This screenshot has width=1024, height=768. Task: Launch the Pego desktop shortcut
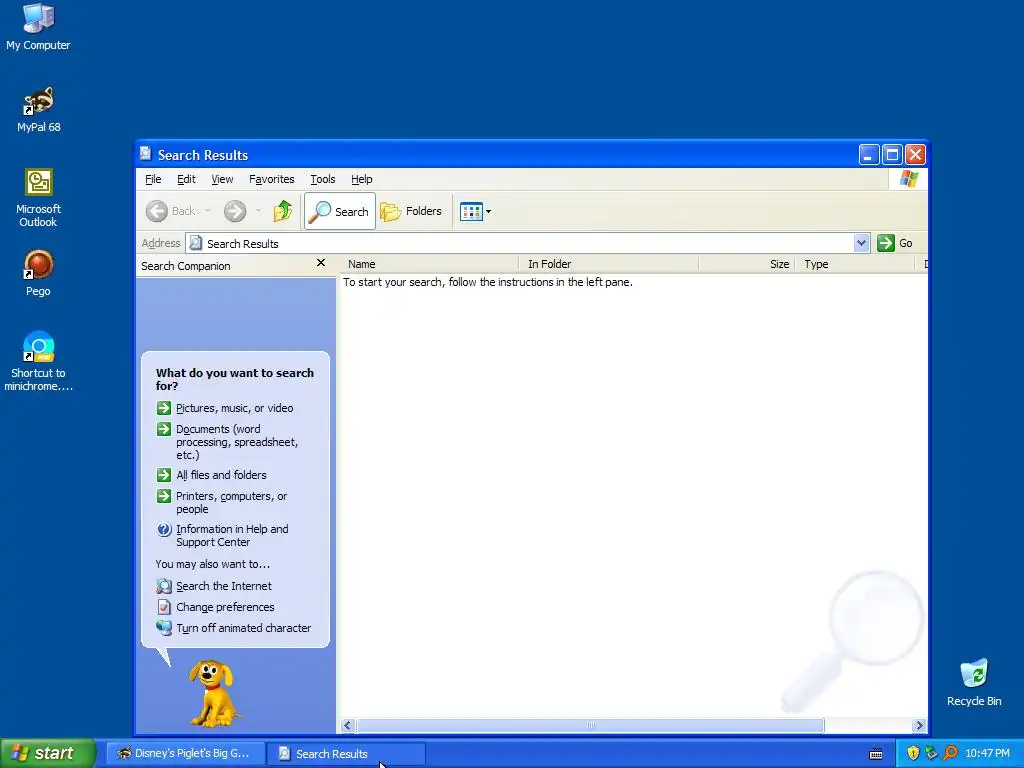[39, 273]
